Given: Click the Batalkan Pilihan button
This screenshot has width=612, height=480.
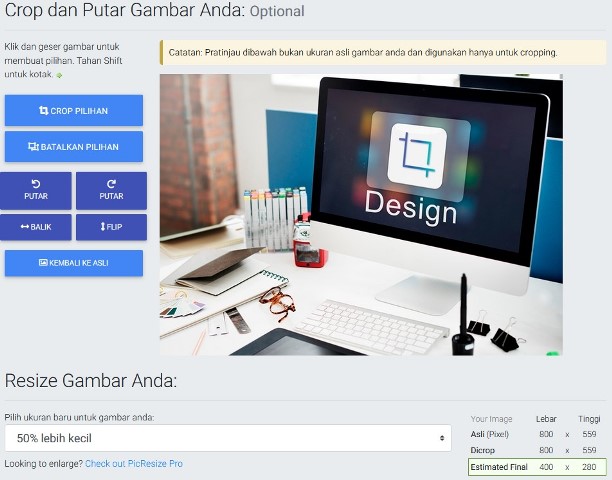Looking at the screenshot, I should coord(74,147).
